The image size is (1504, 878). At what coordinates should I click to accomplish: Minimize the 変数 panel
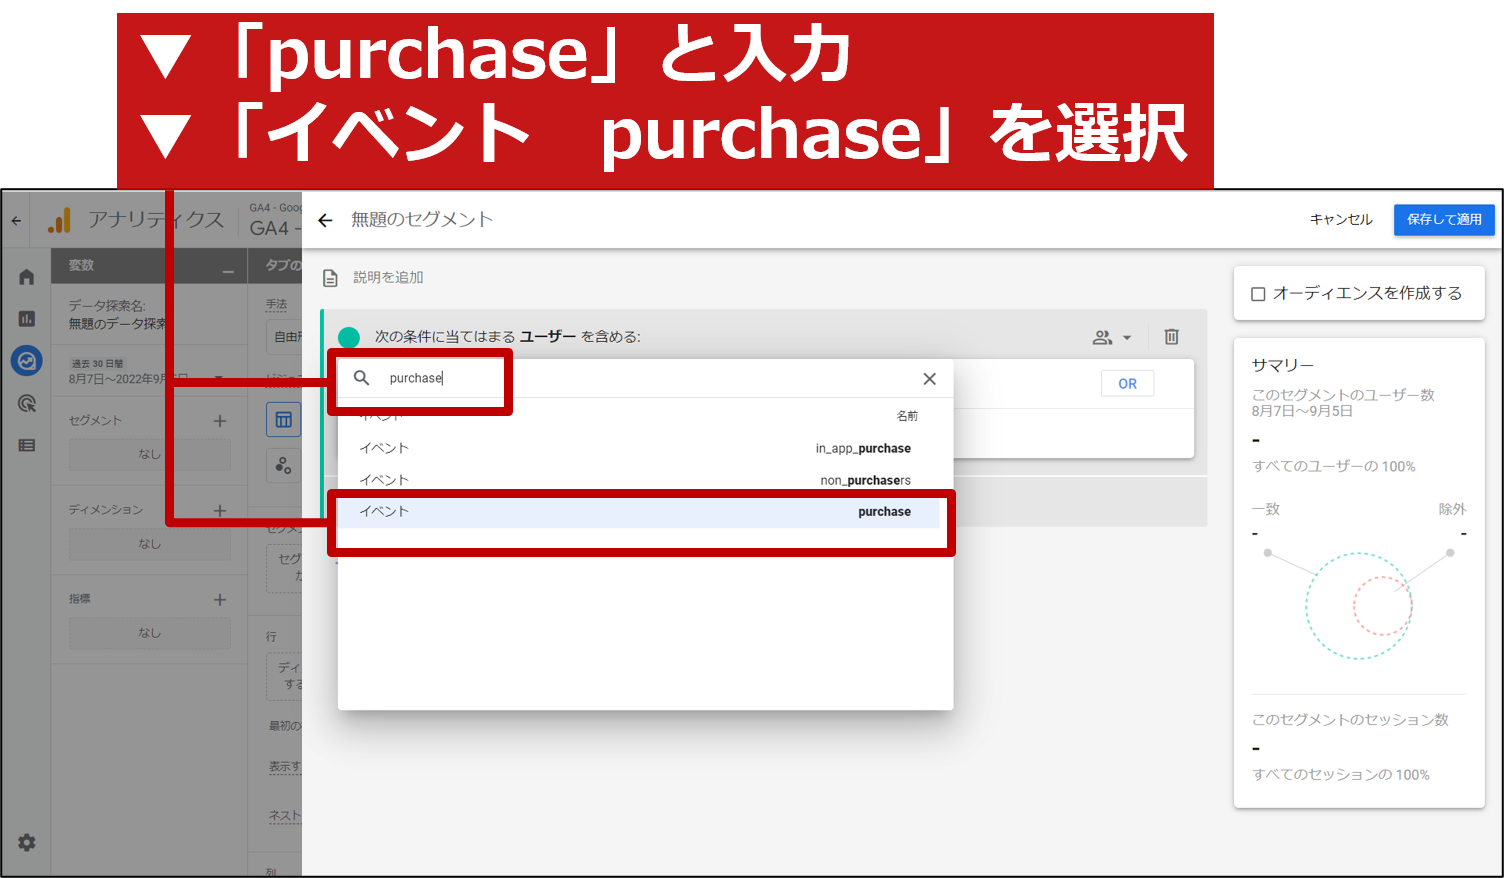tap(228, 270)
